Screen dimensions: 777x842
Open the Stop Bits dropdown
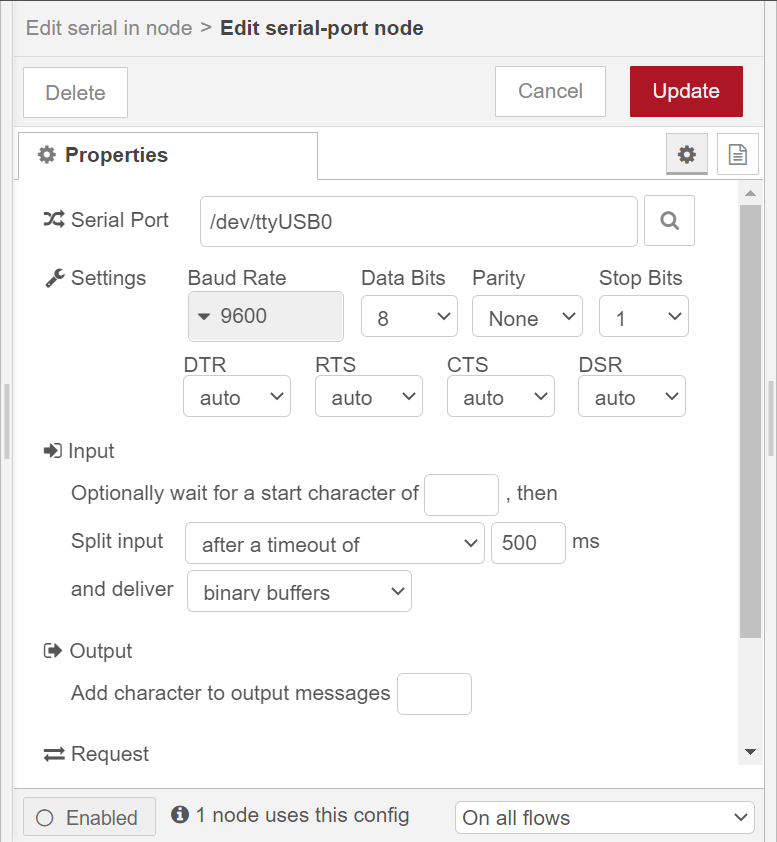point(644,316)
